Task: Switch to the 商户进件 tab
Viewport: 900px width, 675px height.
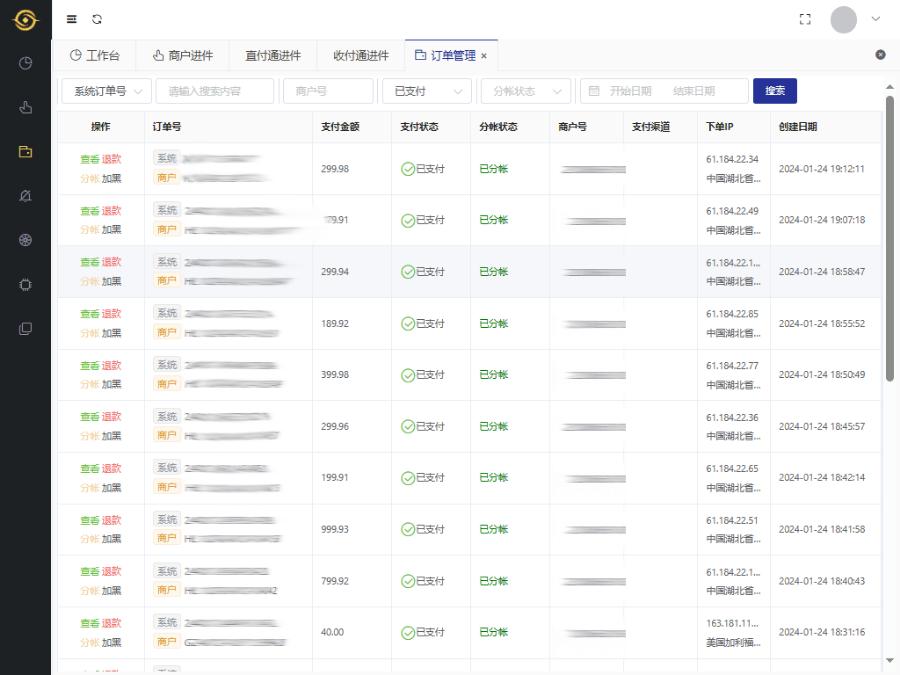Action: [x=183, y=56]
